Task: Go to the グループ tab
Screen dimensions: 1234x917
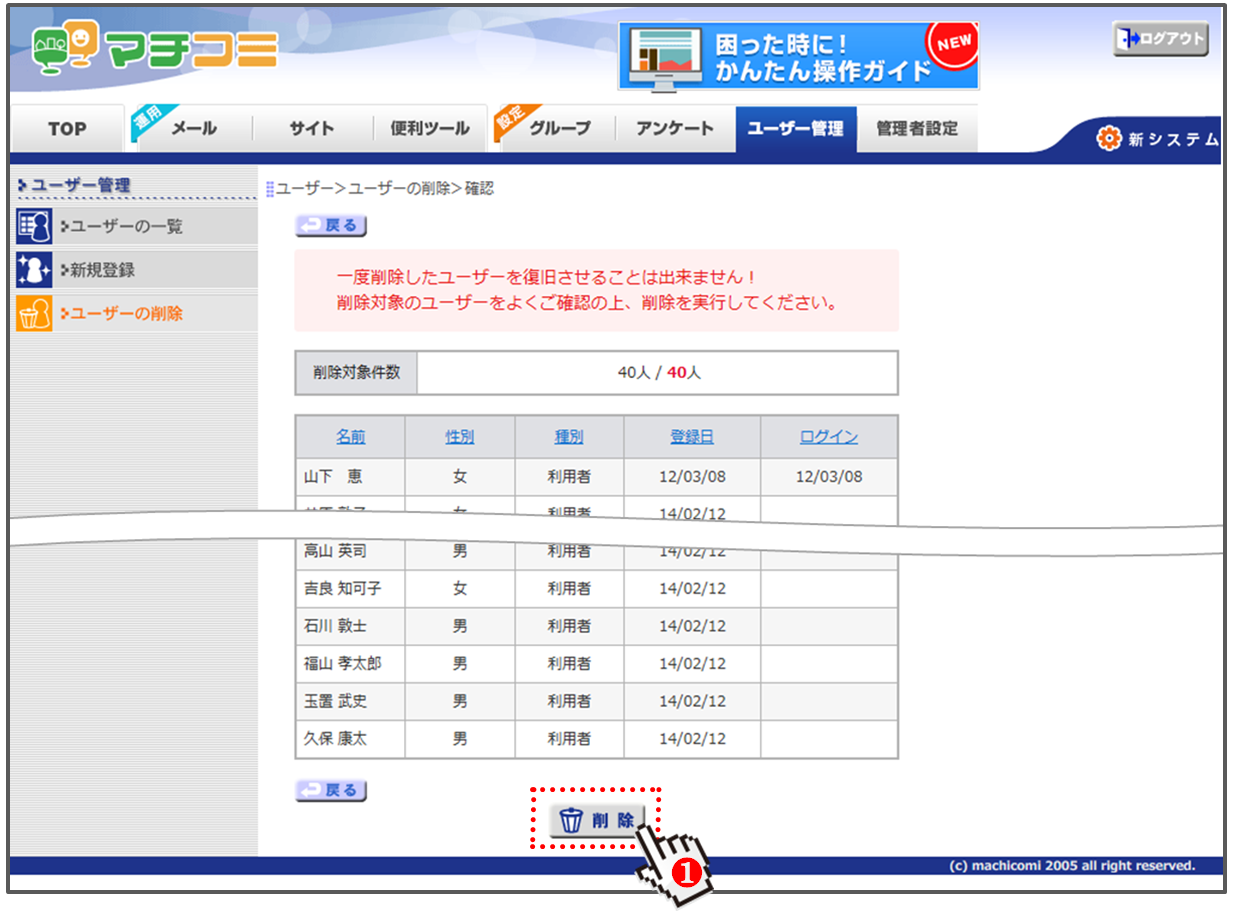Action: click(558, 129)
